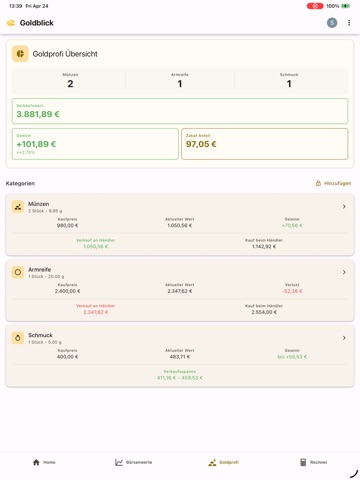The height and width of the screenshot is (480, 360).
Task: Click the Goldblick app title
Action: point(37,23)
